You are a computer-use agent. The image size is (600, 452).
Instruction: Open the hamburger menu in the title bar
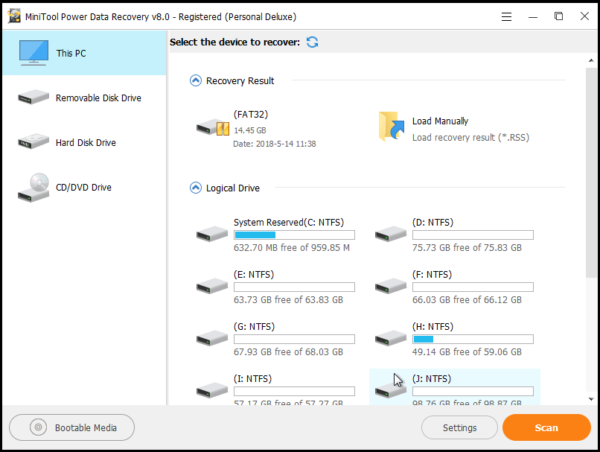click(507, 16)
